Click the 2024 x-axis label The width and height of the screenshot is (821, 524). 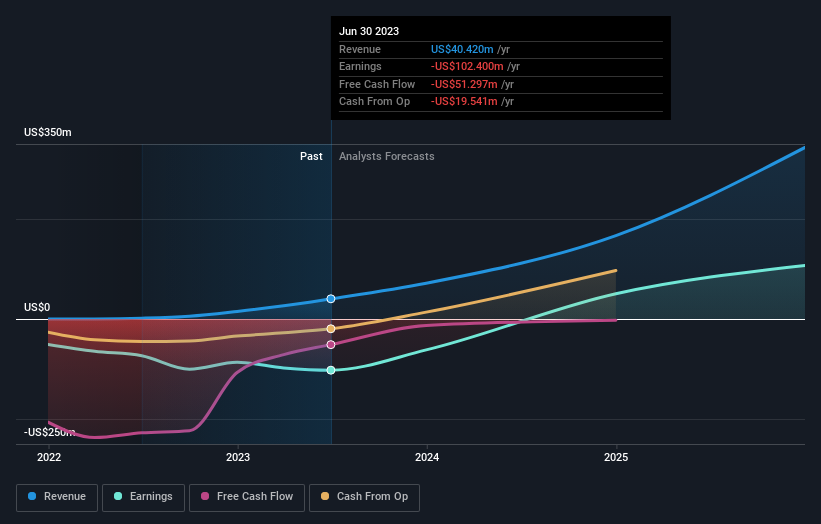(x=427, y=457)
